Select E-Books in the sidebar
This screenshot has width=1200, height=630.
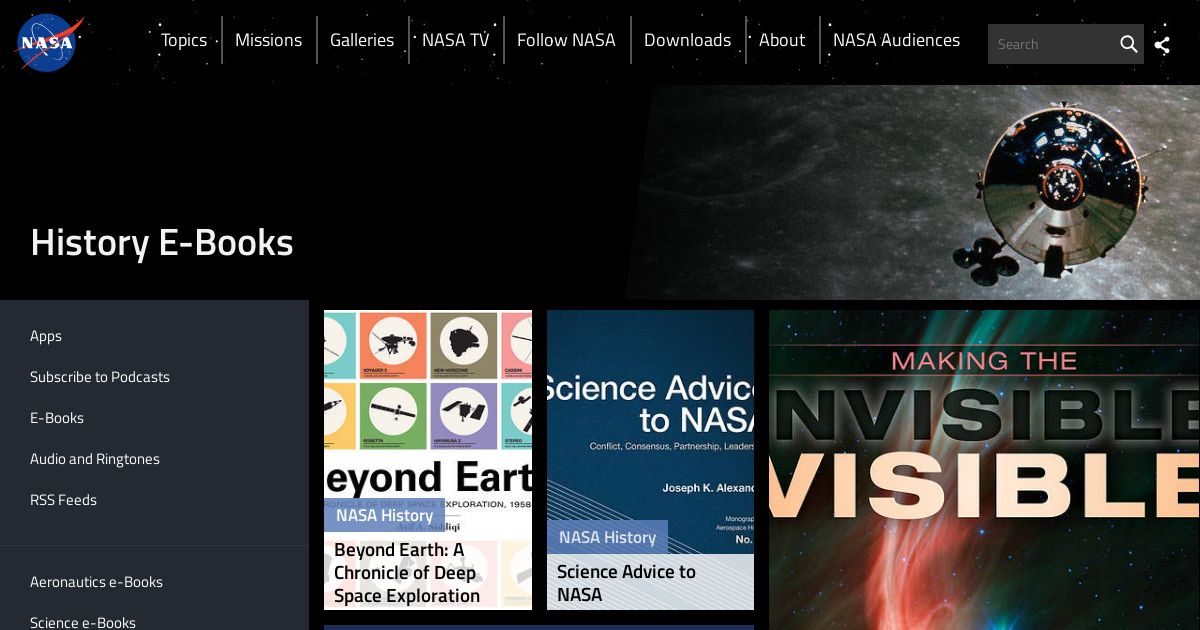pos(57,418)
